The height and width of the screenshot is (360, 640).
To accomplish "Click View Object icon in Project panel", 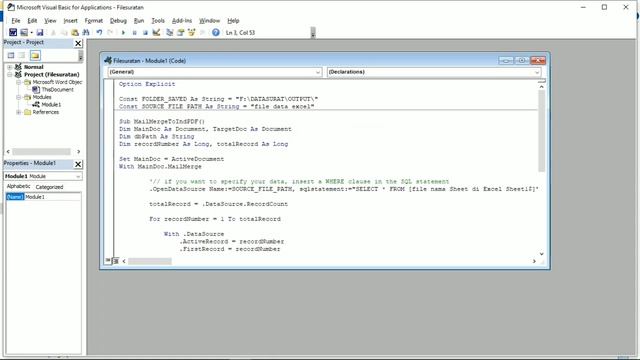I will (22, 55).
